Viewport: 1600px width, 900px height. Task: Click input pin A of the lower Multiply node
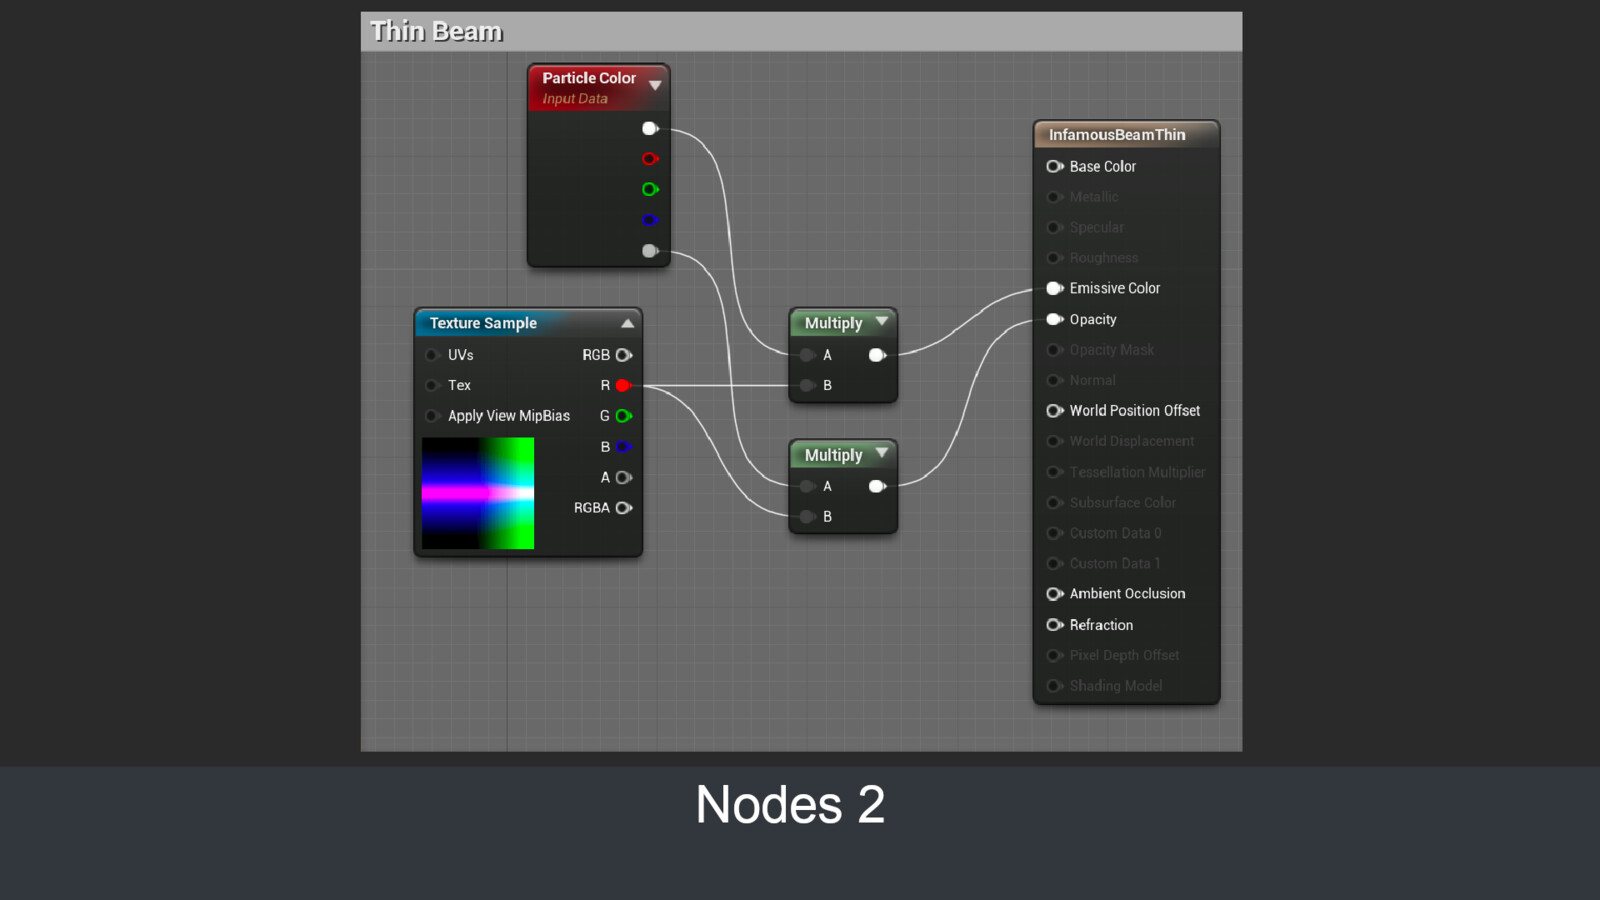807,486
